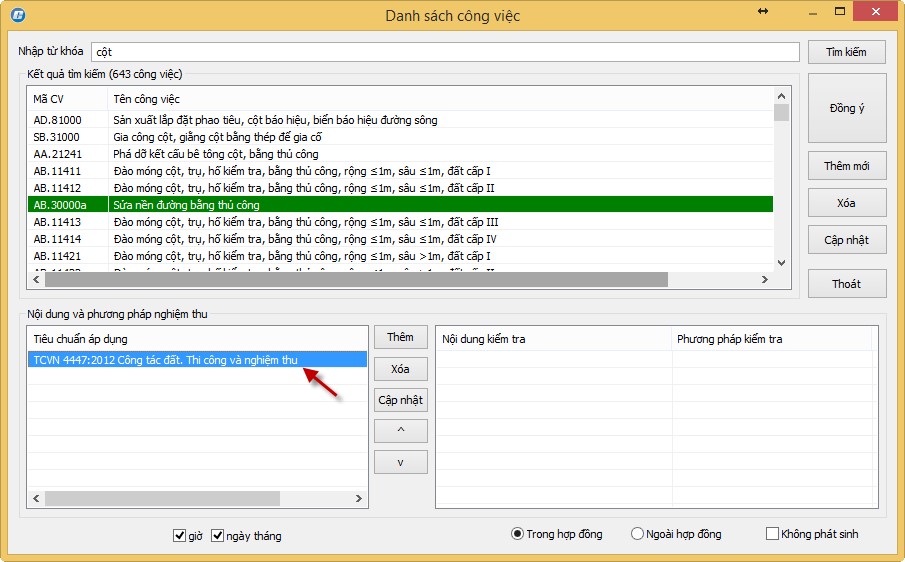Click "Thêm mới" to add new job
905x562 pixels.
(846, 166)
